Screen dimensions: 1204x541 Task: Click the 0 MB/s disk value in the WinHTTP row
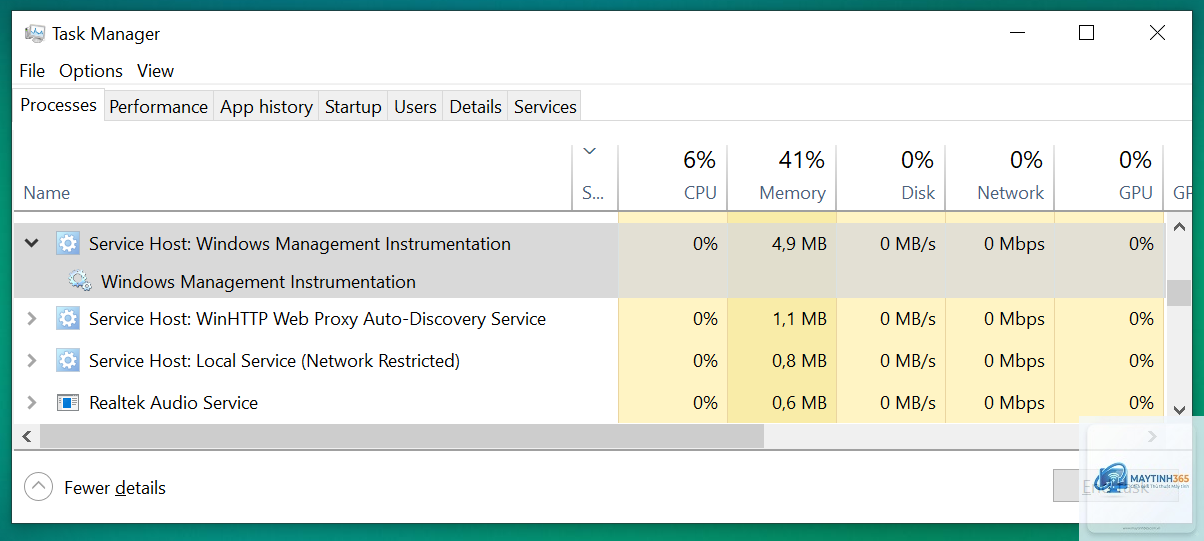[908, 319]
